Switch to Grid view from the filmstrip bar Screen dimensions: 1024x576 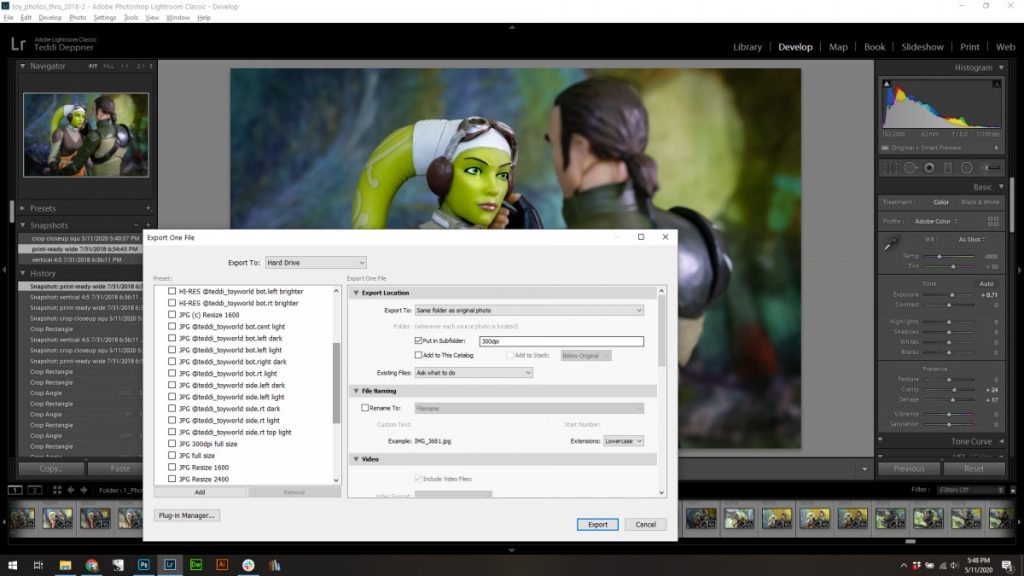(x=57, y=490)
